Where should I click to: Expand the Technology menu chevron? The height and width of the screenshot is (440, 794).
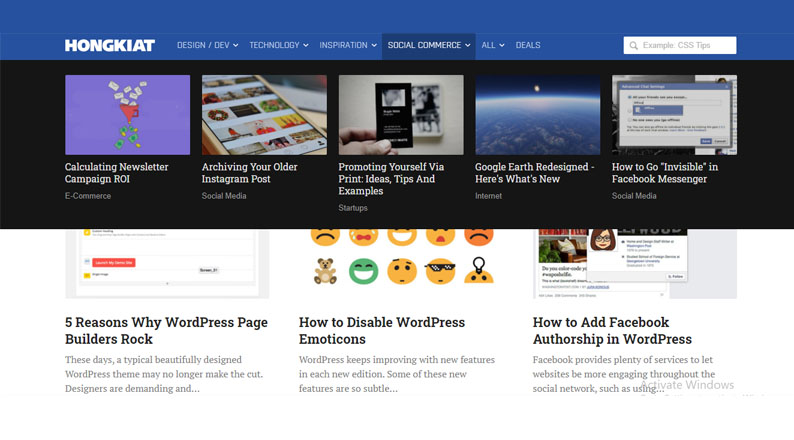(x=306, y=46)
